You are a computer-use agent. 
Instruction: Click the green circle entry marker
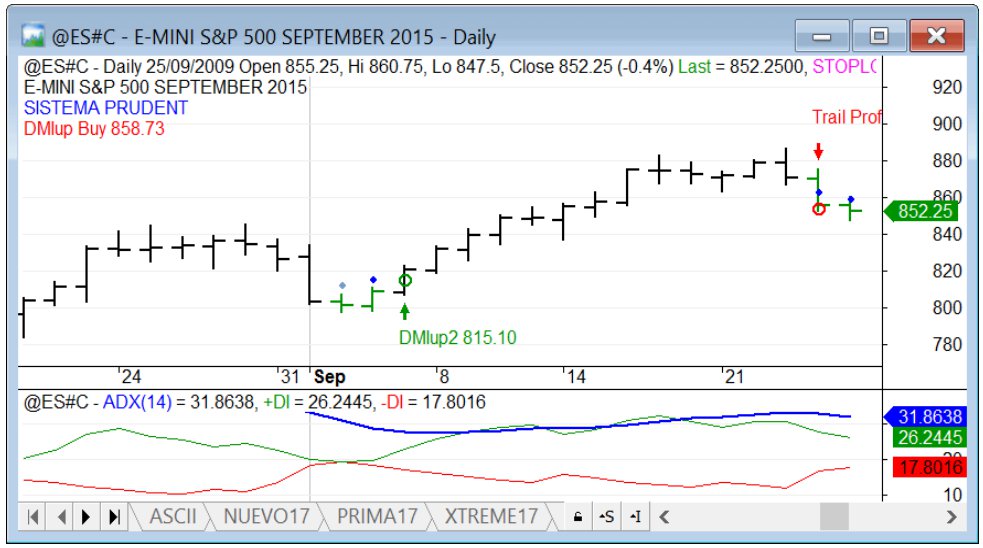pos(405,280)
